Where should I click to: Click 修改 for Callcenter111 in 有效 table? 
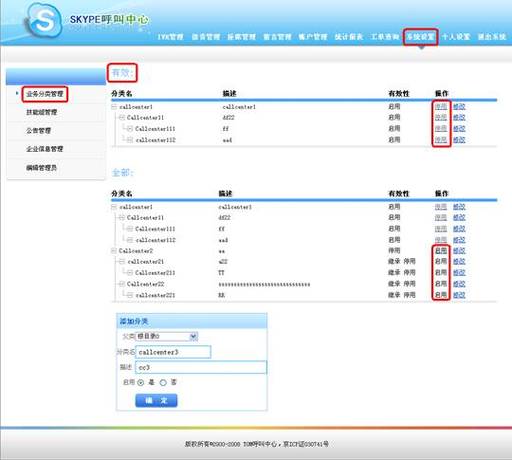pyautogui.click(x=459, y=129)
